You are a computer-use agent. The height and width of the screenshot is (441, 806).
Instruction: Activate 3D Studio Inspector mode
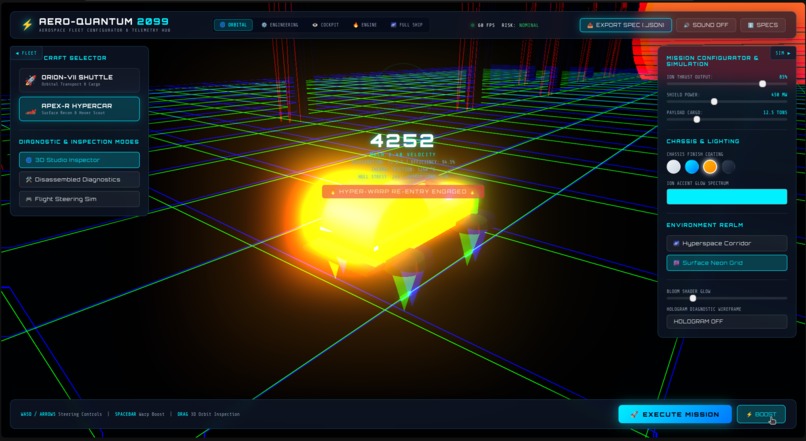tap(79, 160)
